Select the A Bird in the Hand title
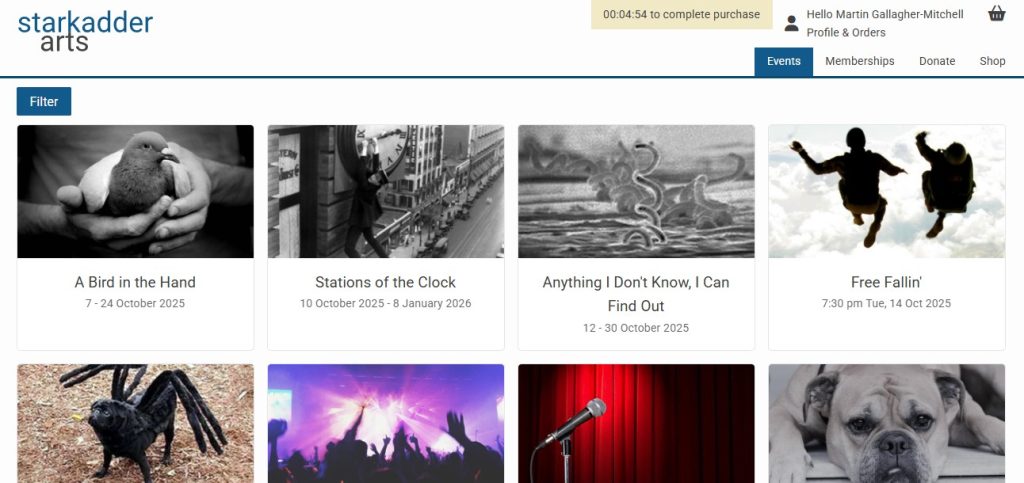The image size is (1024, 483). 135,283
